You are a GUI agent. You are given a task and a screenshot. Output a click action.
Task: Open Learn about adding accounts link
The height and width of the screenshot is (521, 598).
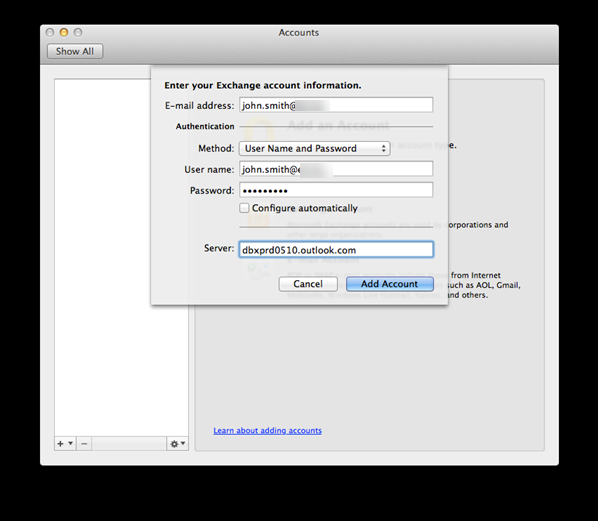coord(267,431)
